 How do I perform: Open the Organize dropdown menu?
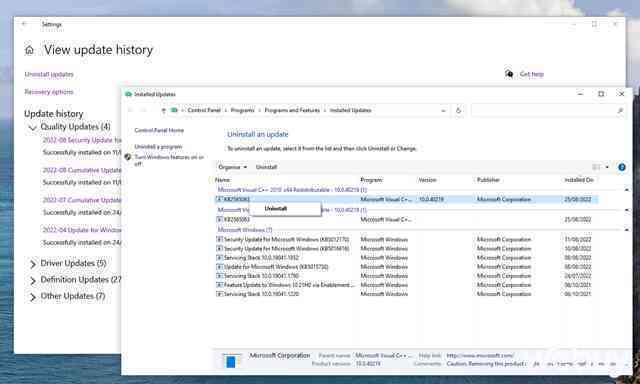coord(233,167)
